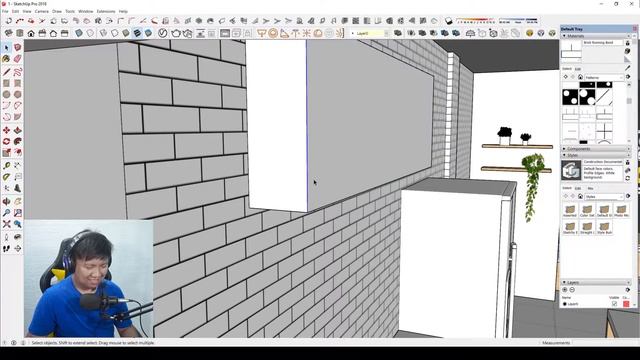
Task: Open the Styles collection dropdown
Action: click(604, 197)
